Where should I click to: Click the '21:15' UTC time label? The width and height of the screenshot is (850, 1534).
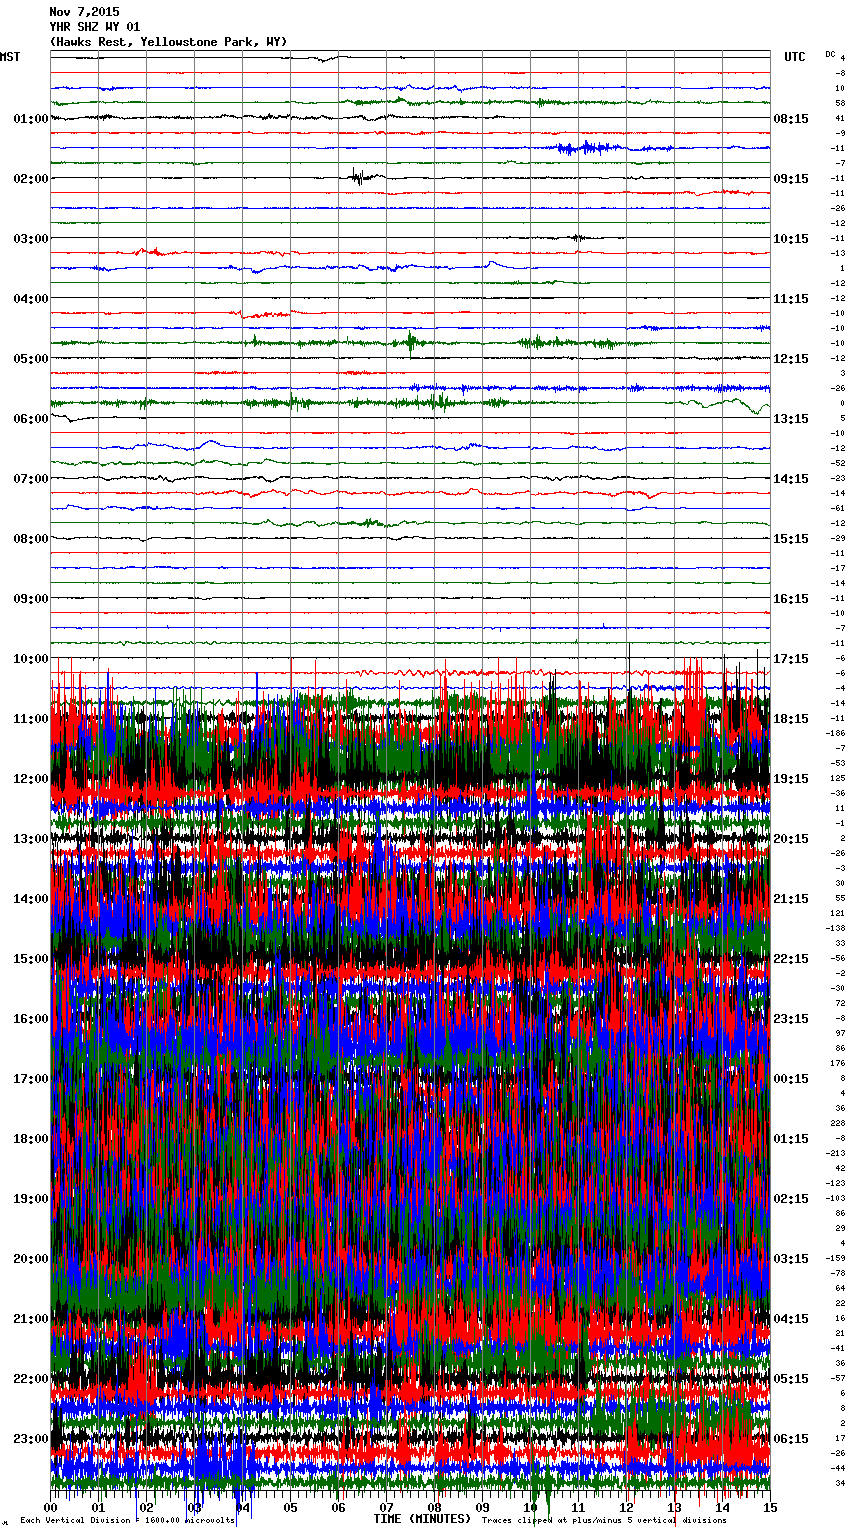click(791, 899)
